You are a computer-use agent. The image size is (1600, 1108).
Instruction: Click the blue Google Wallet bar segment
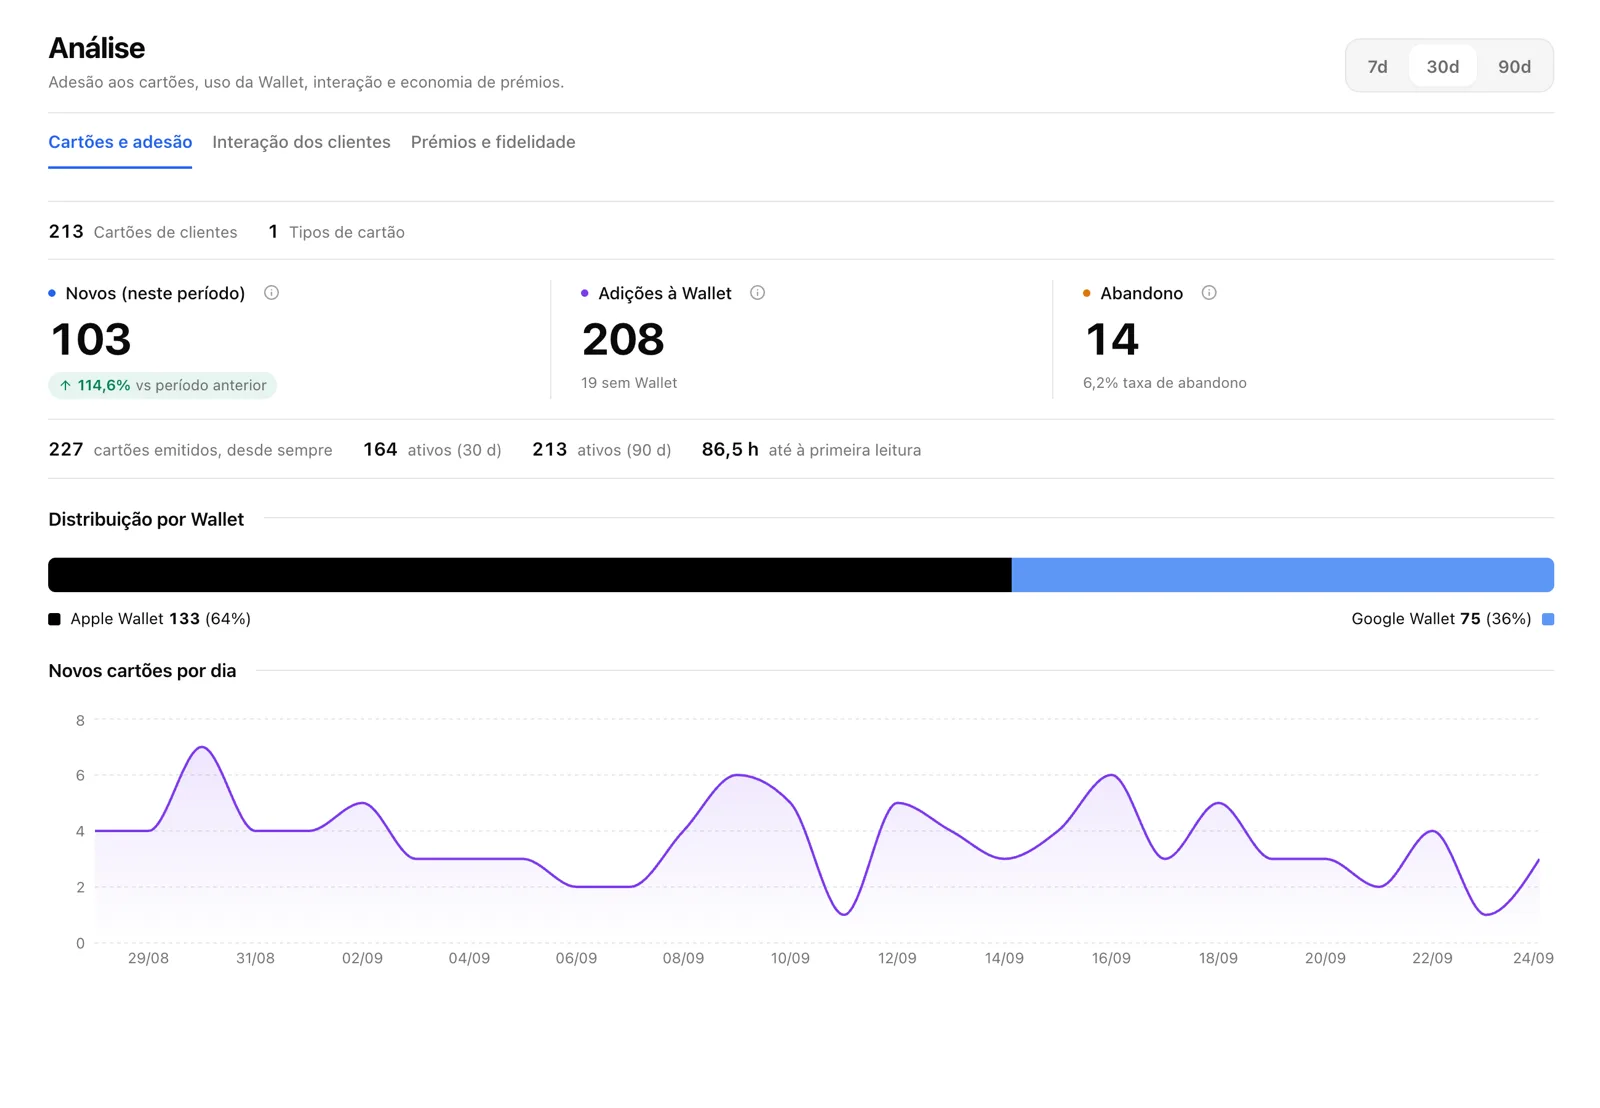1283,575
